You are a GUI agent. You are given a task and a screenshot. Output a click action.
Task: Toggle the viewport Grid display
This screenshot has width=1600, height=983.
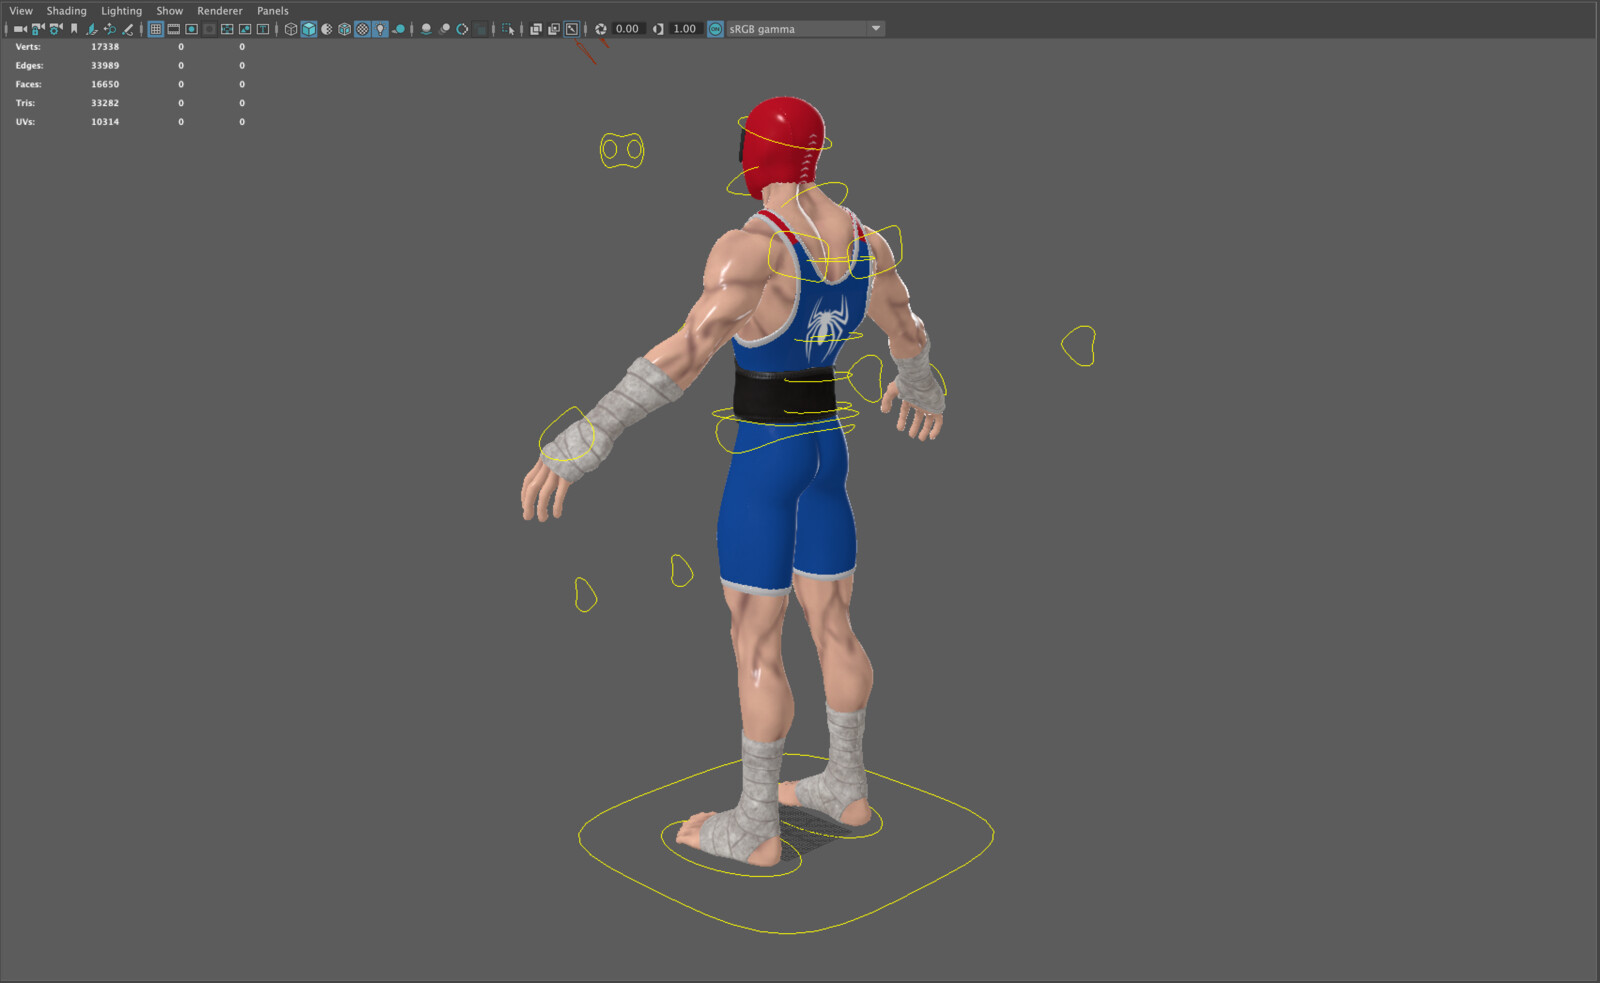pos(156,29)
